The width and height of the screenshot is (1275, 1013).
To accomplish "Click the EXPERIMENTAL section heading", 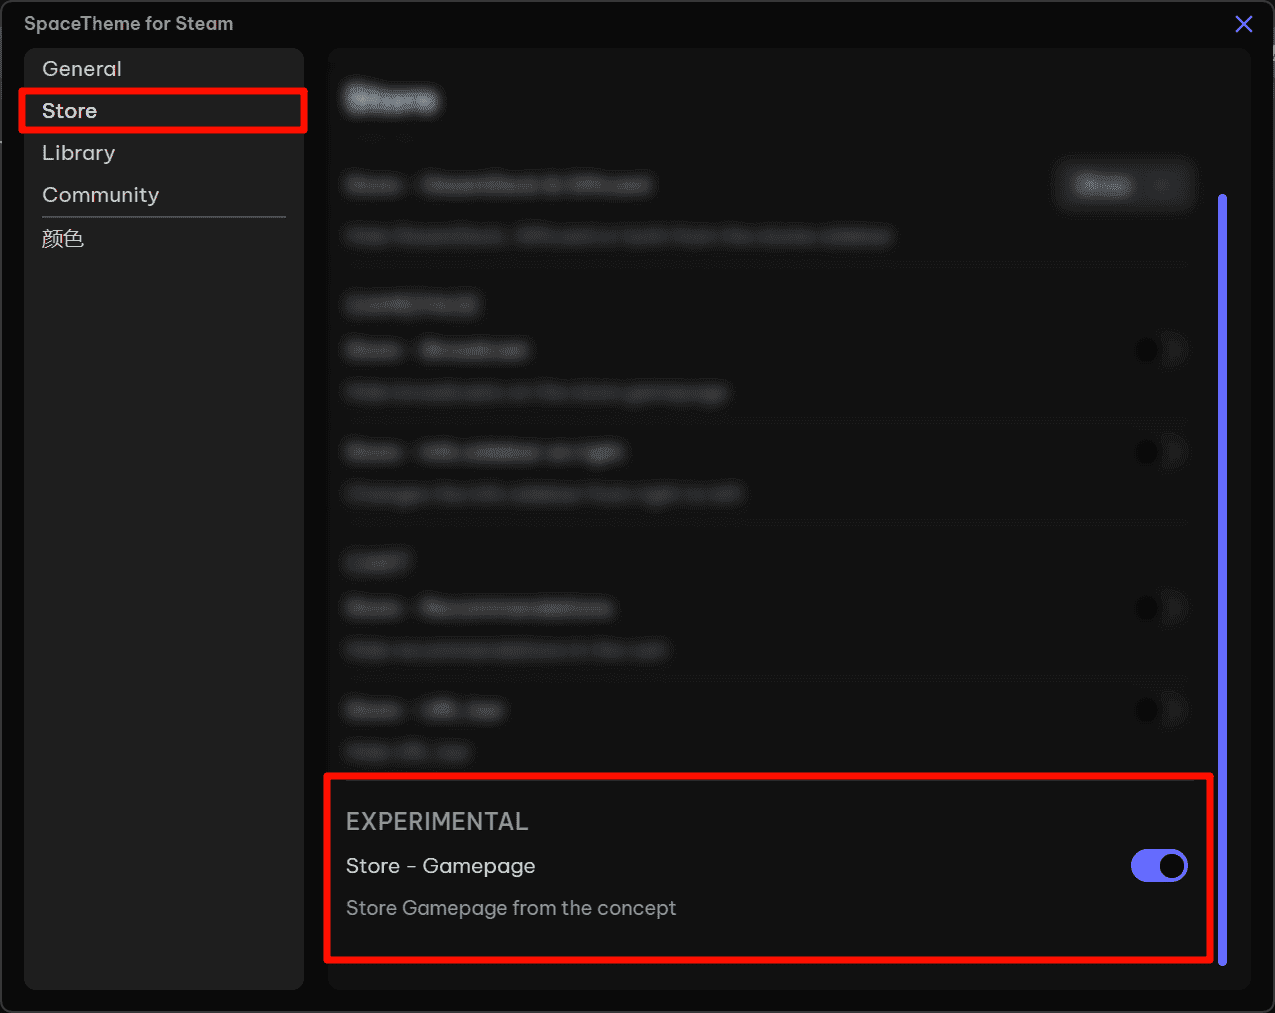I will tap(437, 822).
